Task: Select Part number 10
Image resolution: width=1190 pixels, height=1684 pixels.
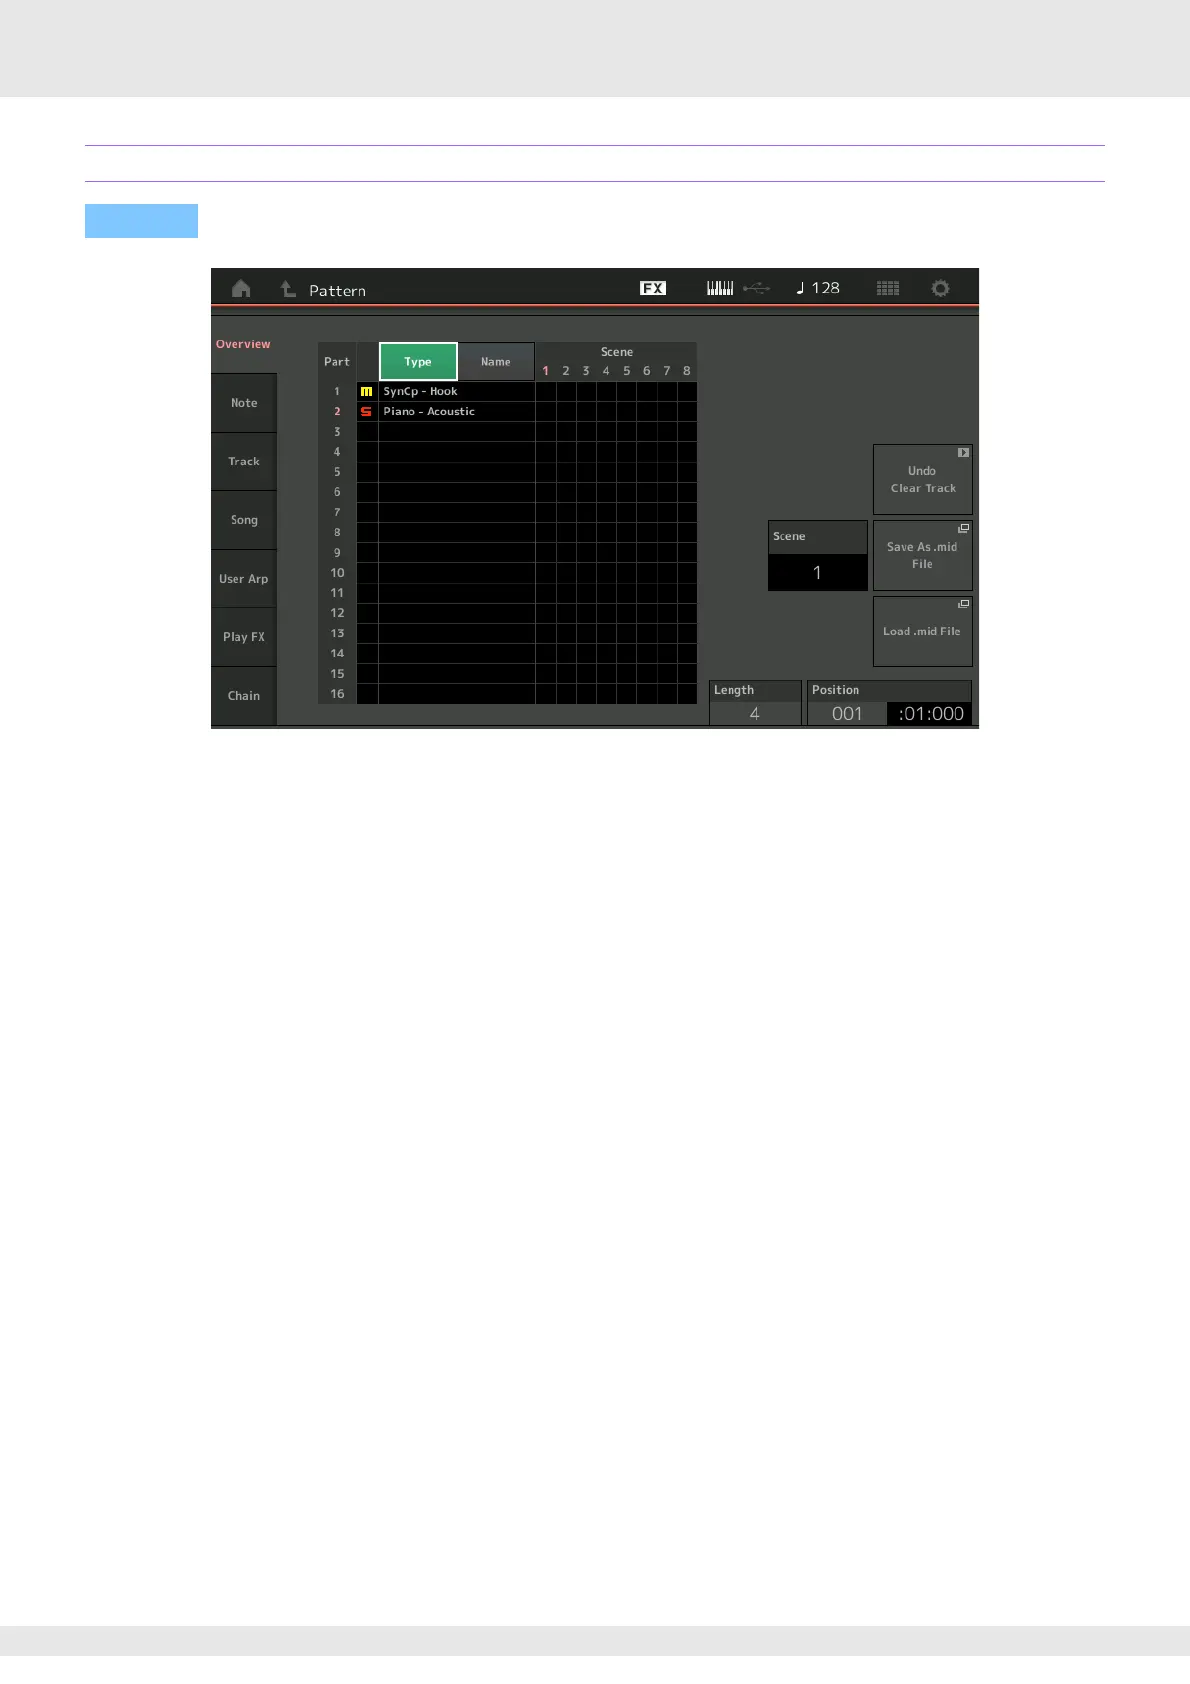Action: (x=337, y=573)
